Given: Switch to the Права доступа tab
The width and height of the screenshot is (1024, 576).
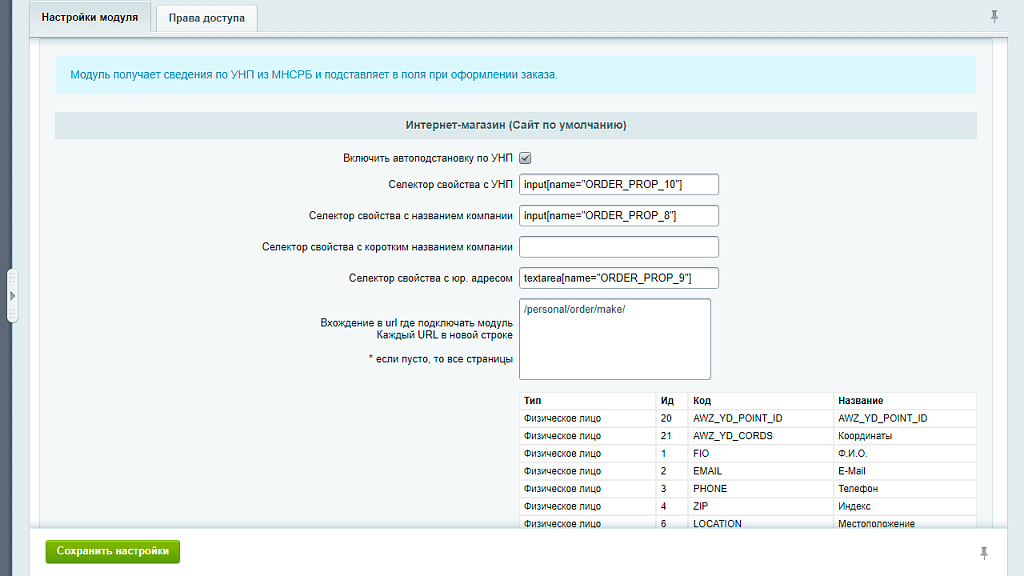Looking at the screenshot, I should (x=207, y=18).
